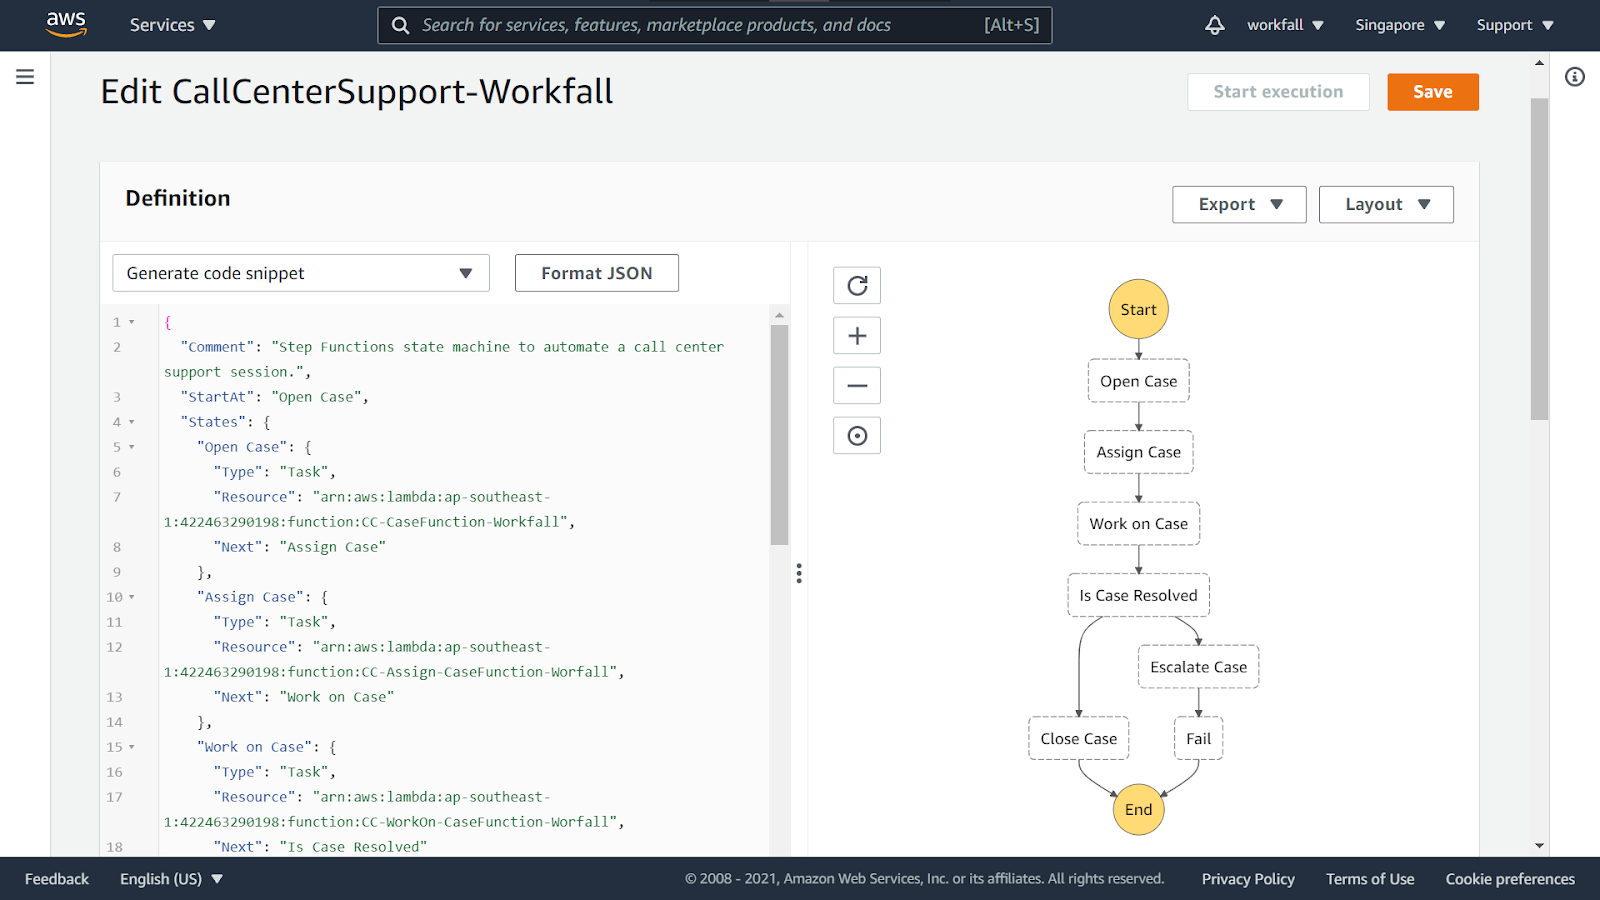Zoom out the workflow graph
This screenshot has height=900, width=1600.
point(857,386)
